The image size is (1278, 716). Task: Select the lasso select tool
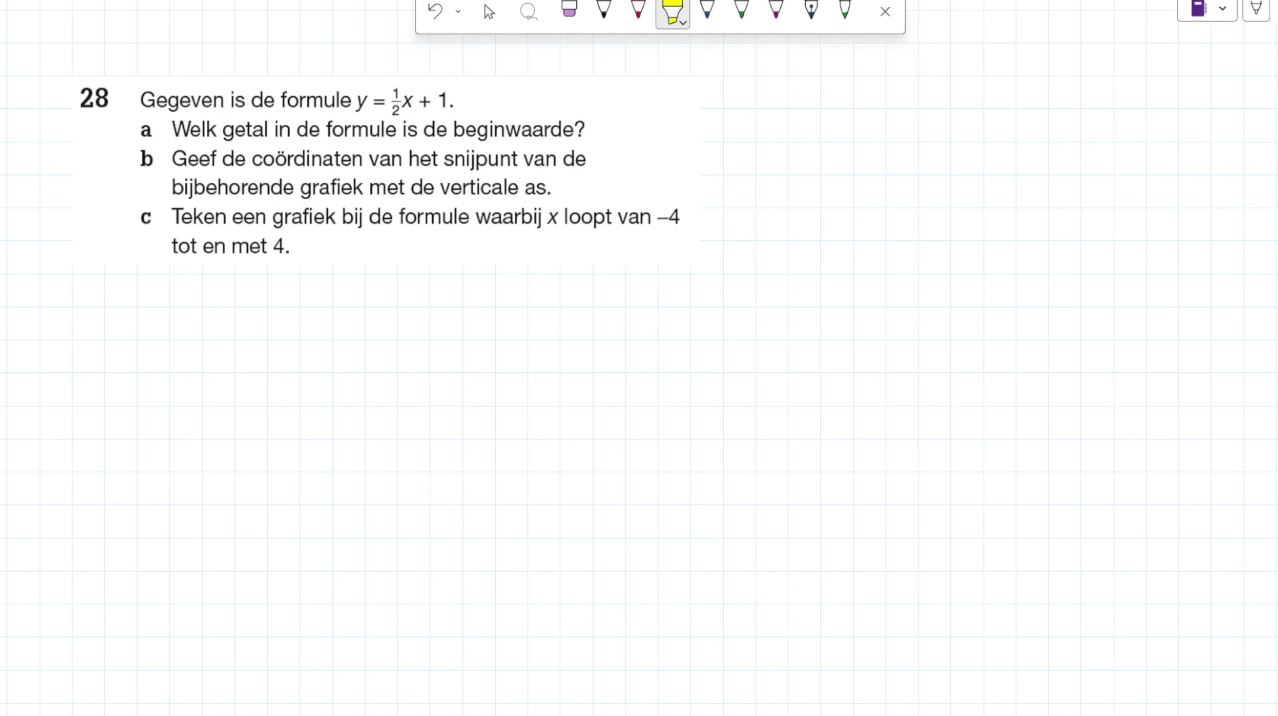tap(529, 12)
